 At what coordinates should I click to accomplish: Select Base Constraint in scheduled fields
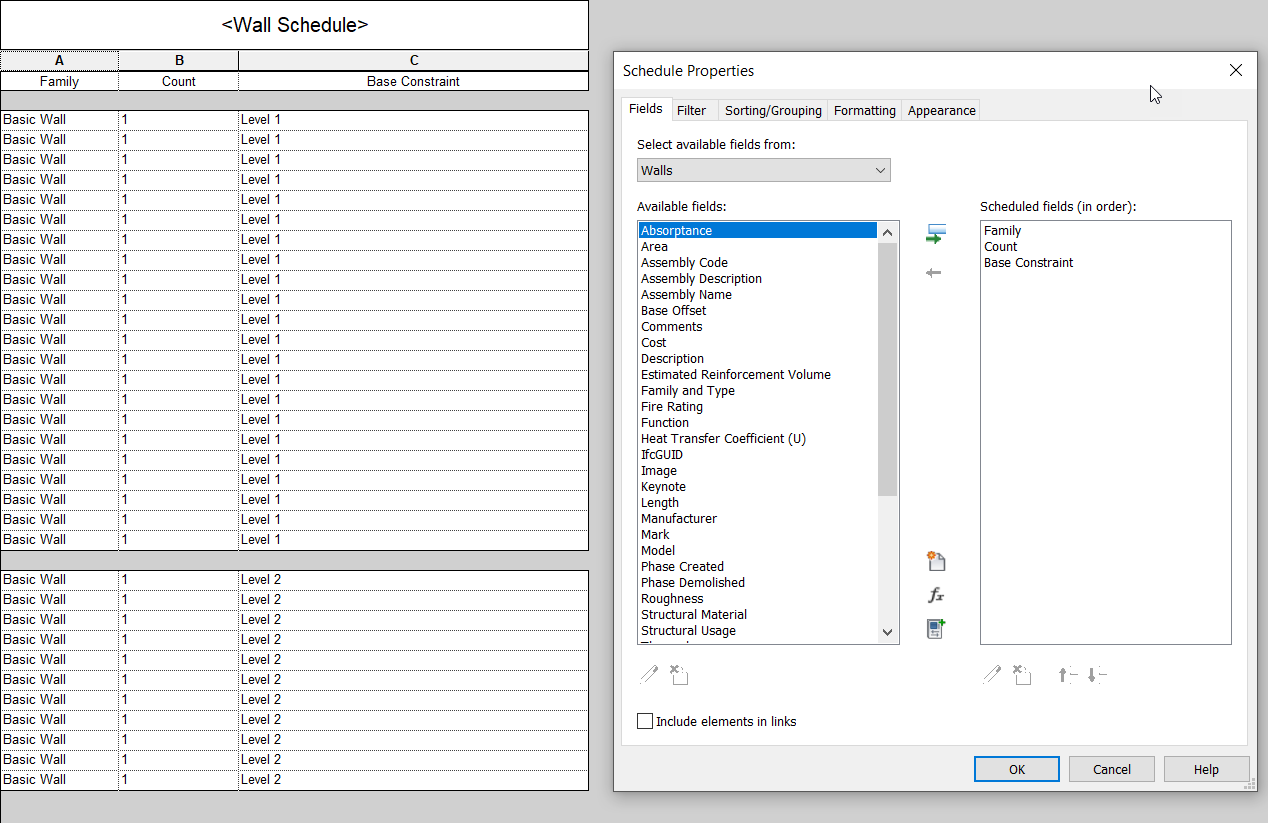1028,262
